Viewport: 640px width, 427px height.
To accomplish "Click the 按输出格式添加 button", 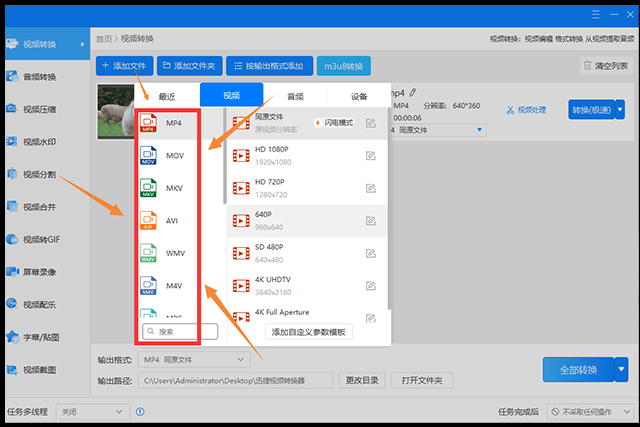I will click(269, 66).
